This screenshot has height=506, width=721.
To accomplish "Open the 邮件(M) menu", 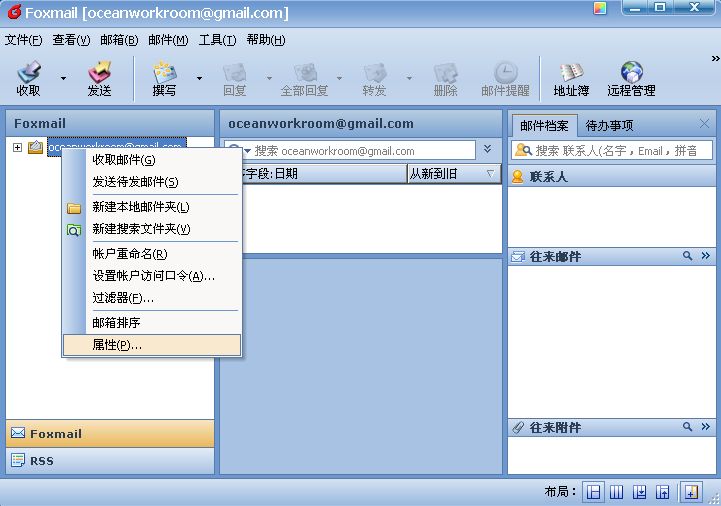I will tap(168, 40).
